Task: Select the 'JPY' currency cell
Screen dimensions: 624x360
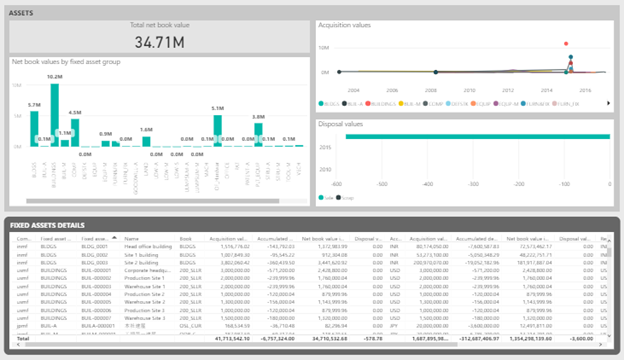Action: (394, 326)
